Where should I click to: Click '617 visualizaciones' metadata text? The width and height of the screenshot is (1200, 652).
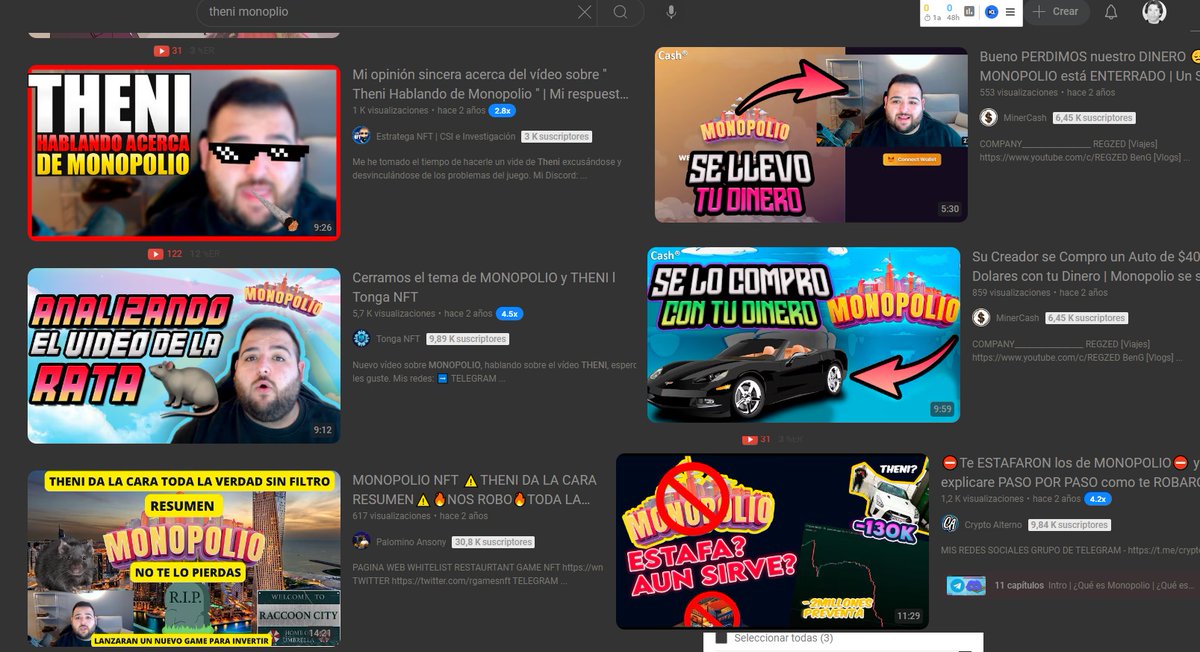(391, 516)
